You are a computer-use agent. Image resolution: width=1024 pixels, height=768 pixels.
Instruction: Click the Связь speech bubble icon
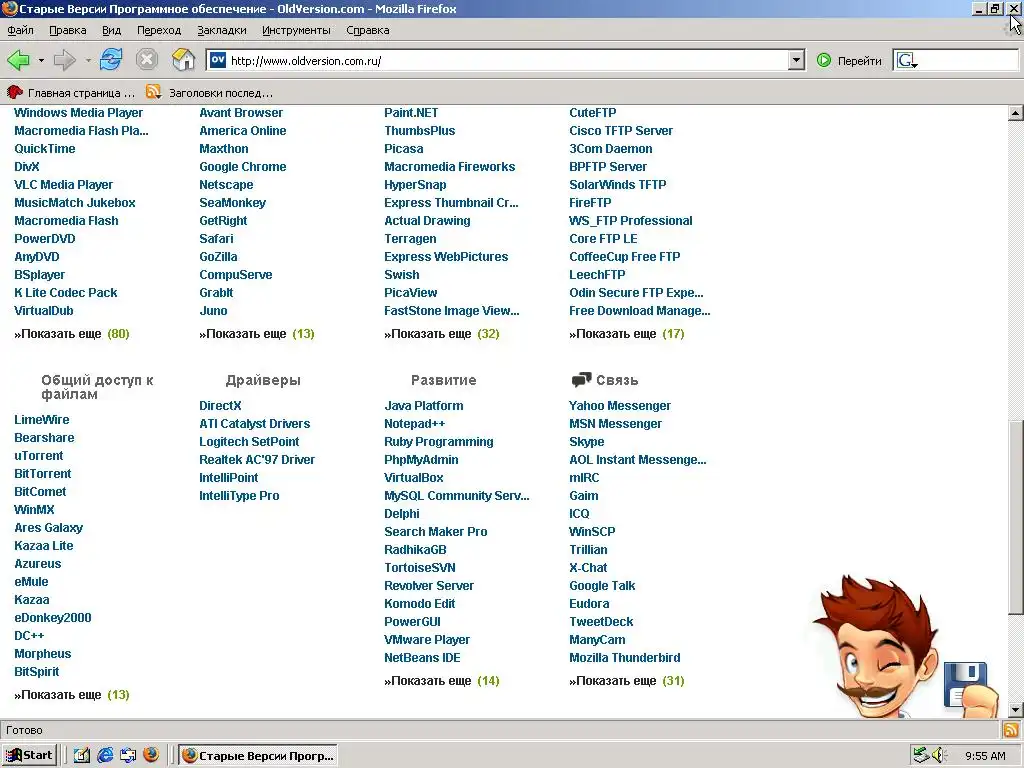tap(581, 379)
